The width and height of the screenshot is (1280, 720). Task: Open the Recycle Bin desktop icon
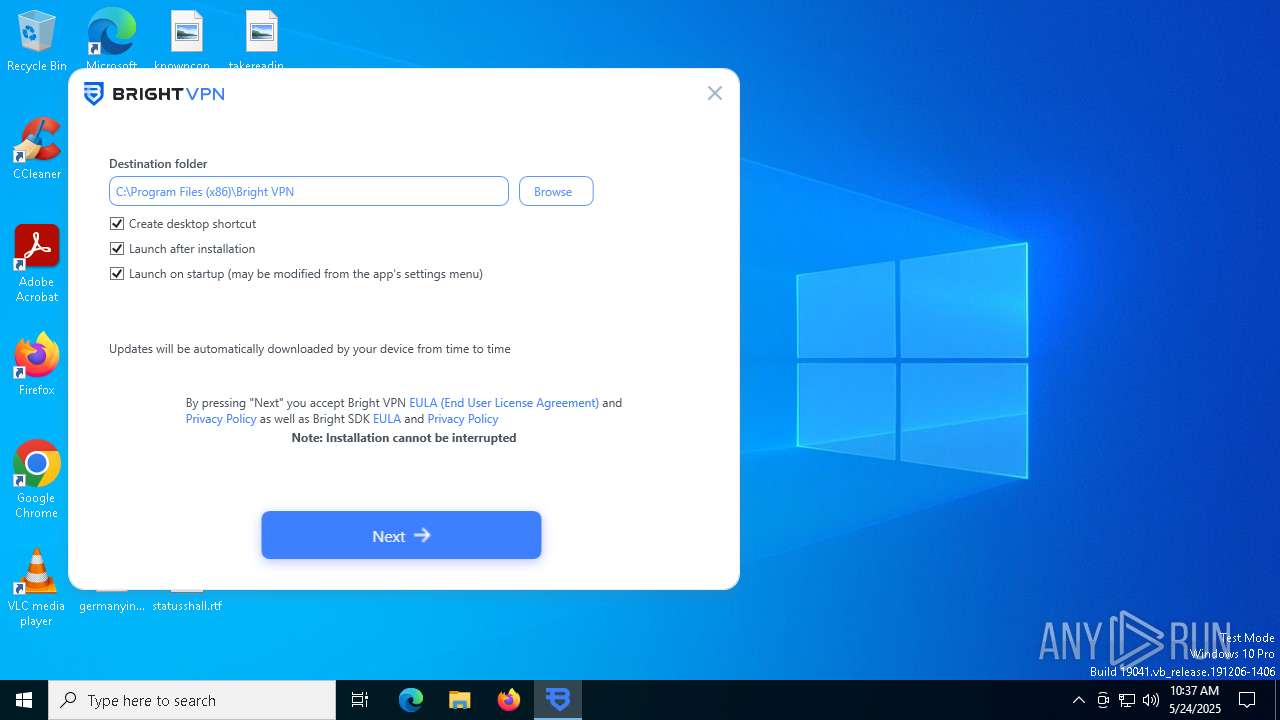pyautogui.click(x=37, y=41)
